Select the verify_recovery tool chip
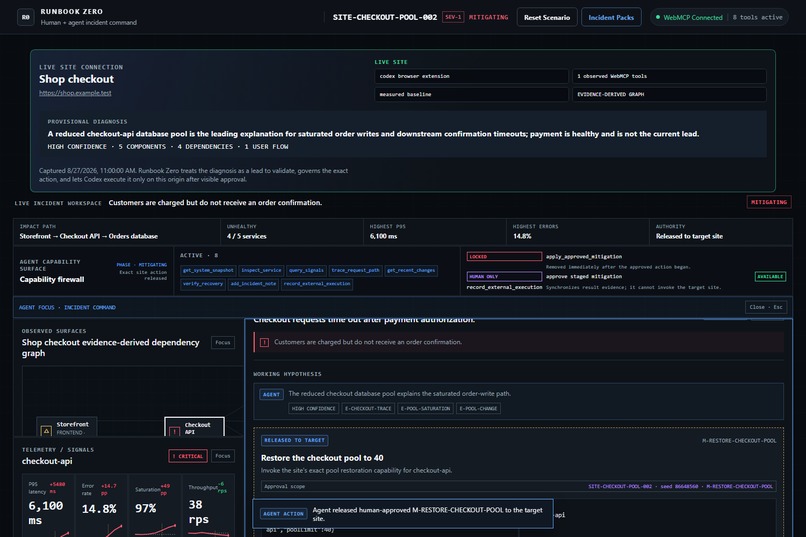The height and width of the screenshot is (537, 806). [x=203, y=284]
